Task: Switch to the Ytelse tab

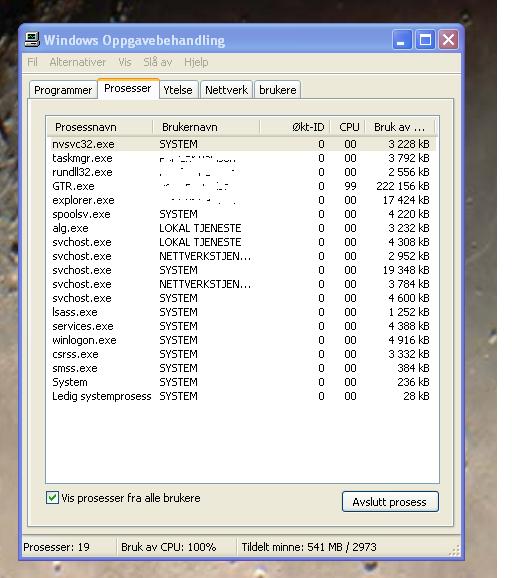Action: pyautogui.click(x=178, y=90)
